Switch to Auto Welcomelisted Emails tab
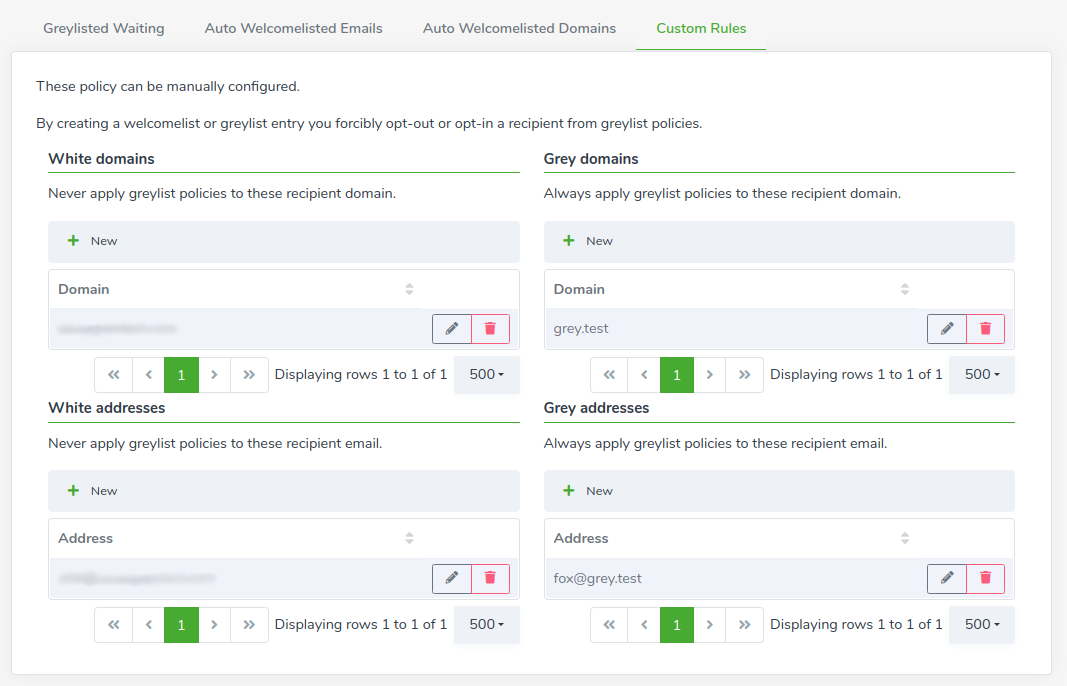This screenshot has width=1067, height=686. coord(293,29)
